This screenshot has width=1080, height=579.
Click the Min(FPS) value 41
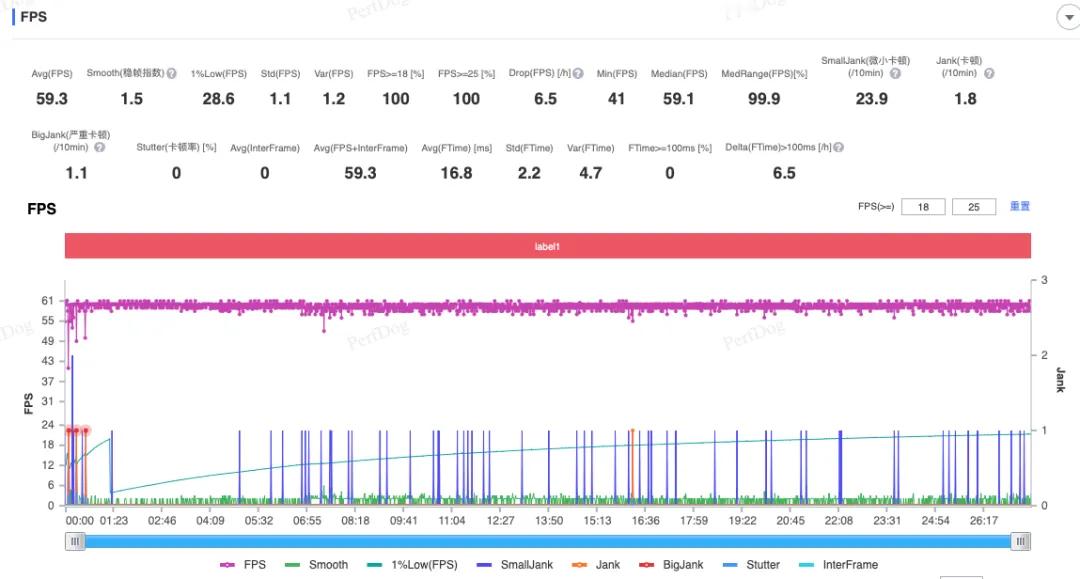[x=616, y=99]
